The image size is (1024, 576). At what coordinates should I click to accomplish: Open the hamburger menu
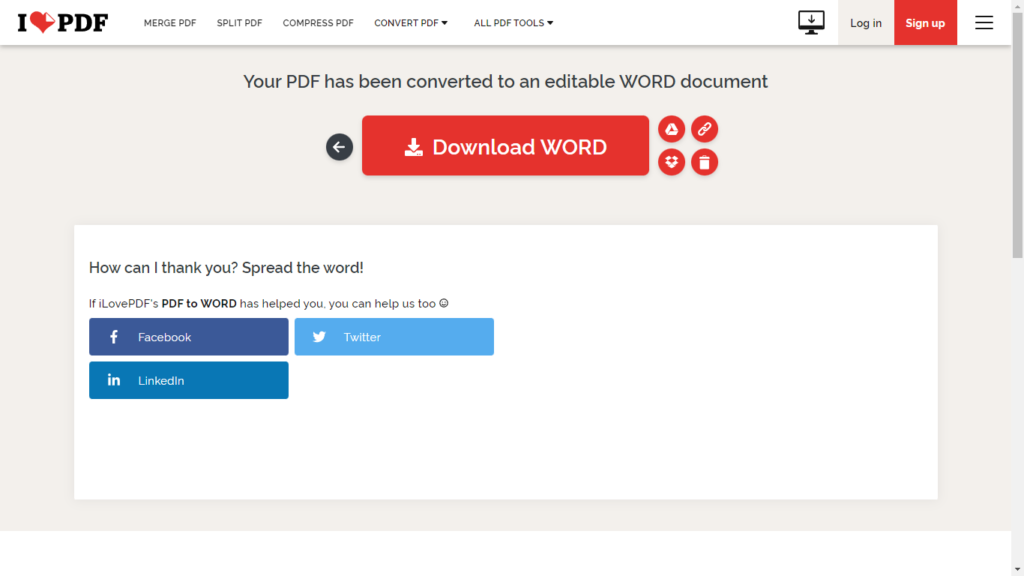[x=984, y=23]
